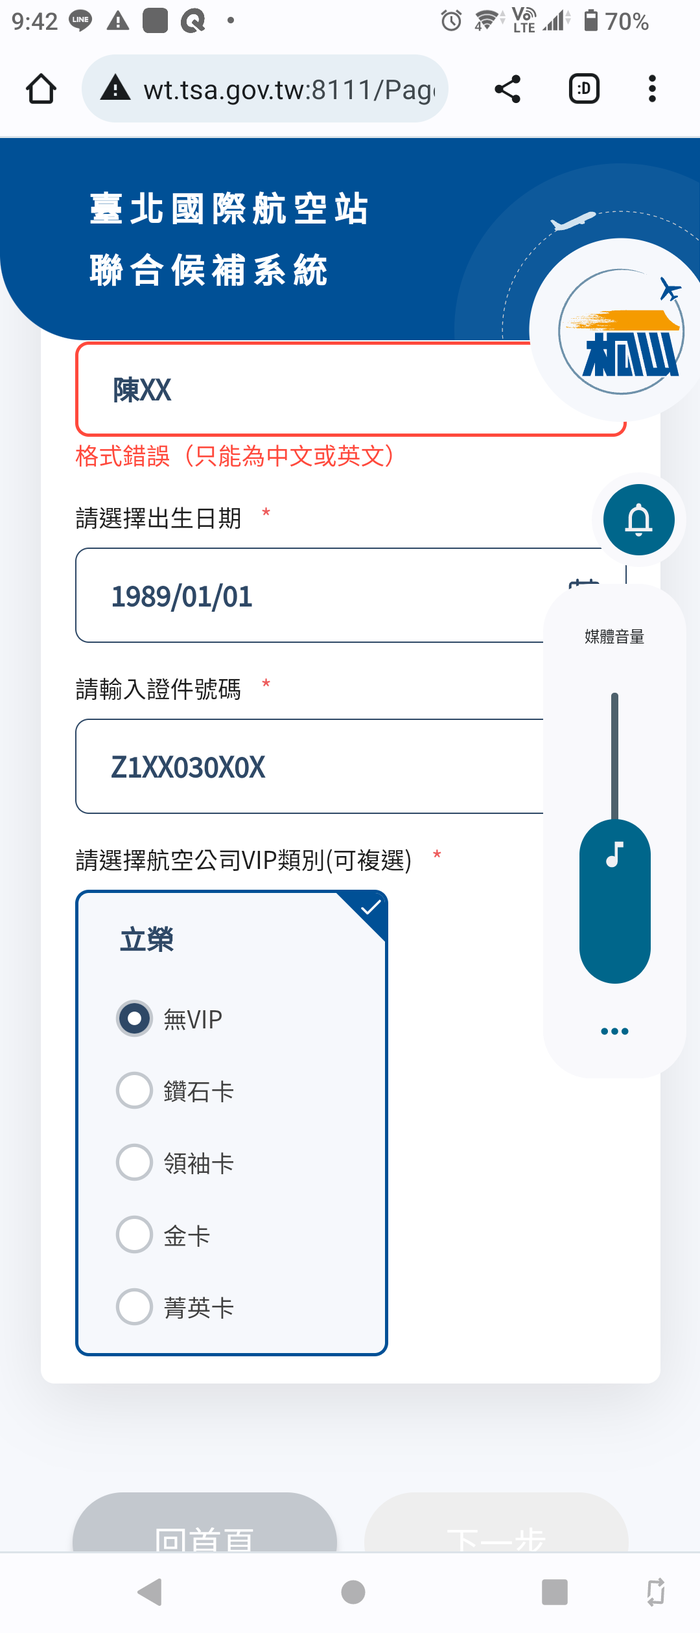Tap the share icon in browser toolbar

[507, 89]
